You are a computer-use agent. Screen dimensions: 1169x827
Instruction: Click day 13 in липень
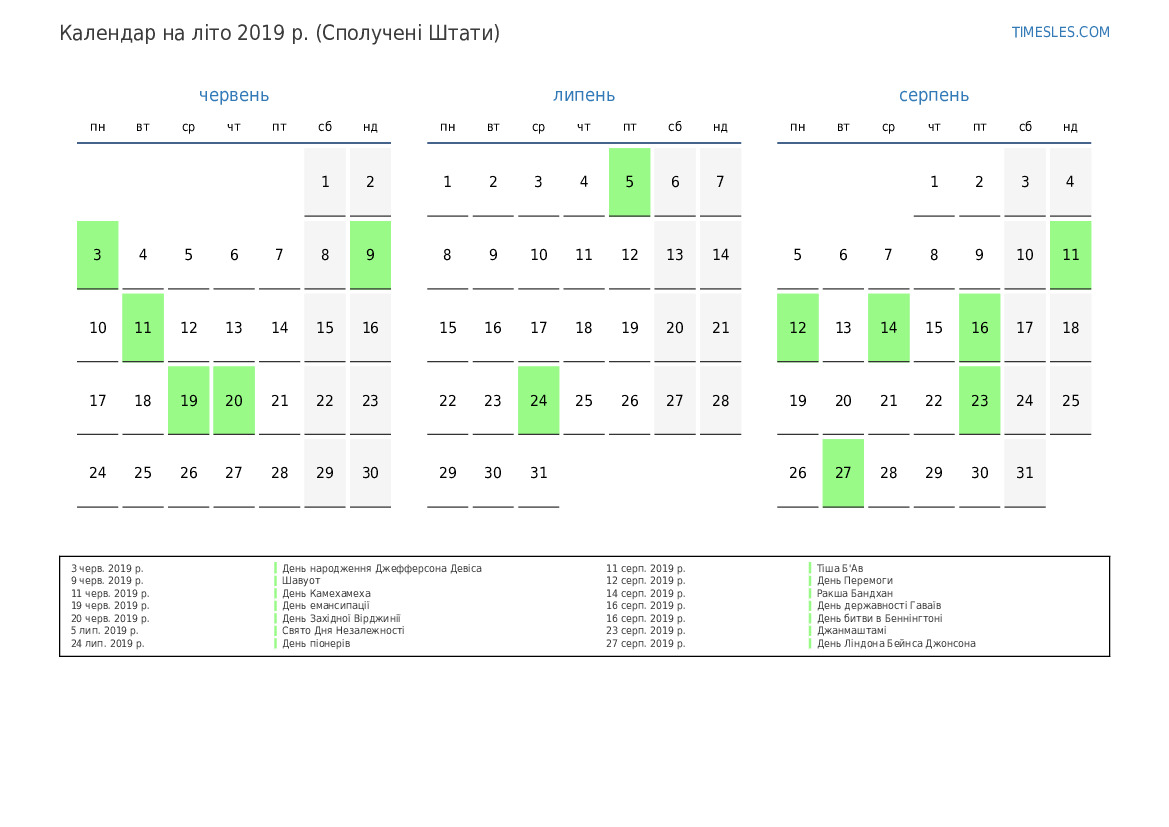coord(675,255)
